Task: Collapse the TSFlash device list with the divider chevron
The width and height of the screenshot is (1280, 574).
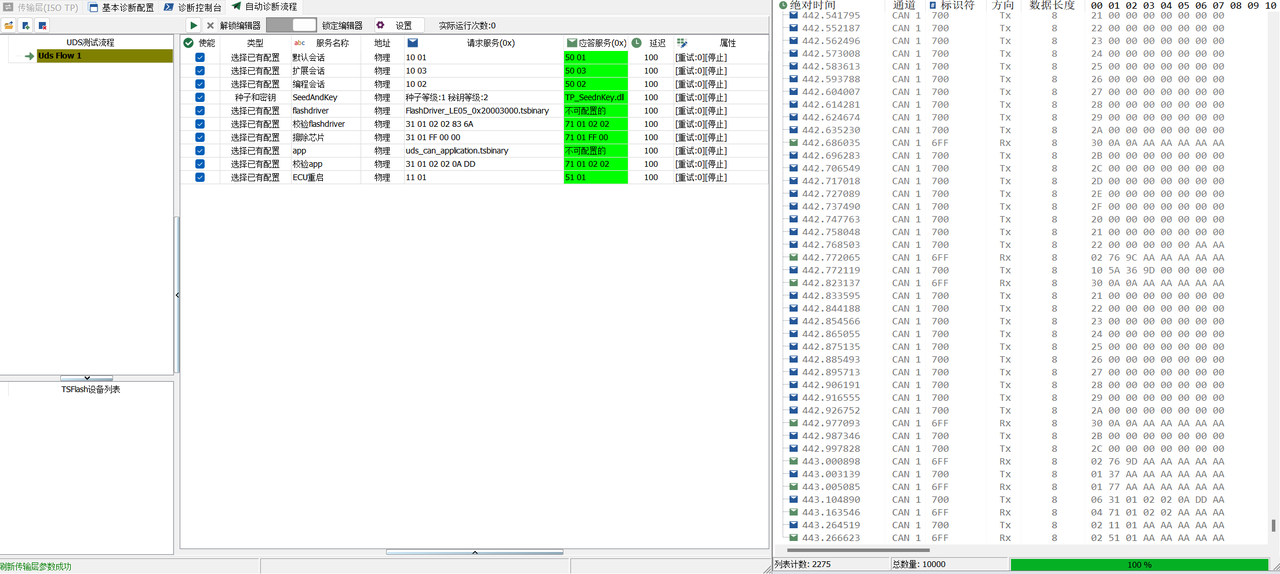Action: click(87, 378)
